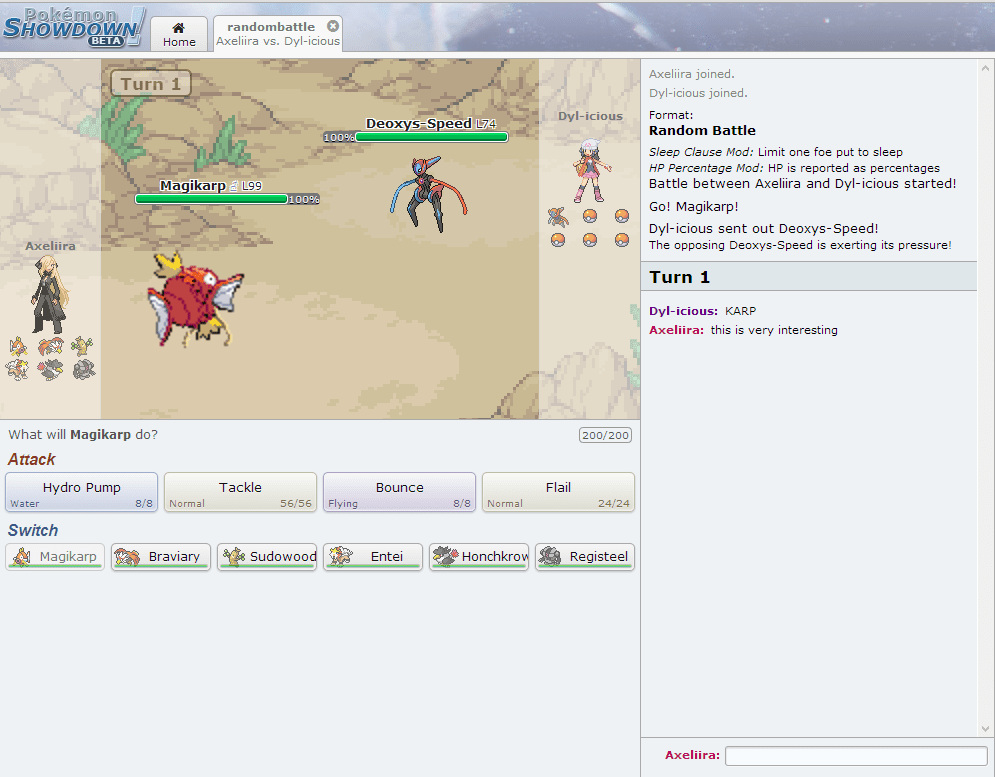Click Axeliira's Sudowoodo team icon
995x777 pixels.
[83, 346]
